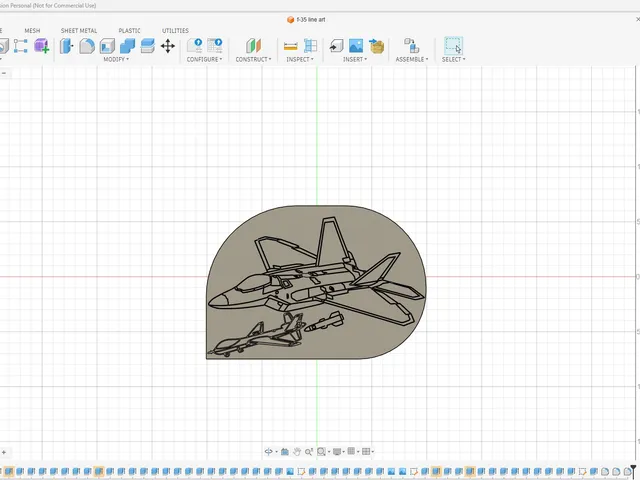
Task: Open the INSPECT dropdown menu
Action: click(x=300, y=59)
